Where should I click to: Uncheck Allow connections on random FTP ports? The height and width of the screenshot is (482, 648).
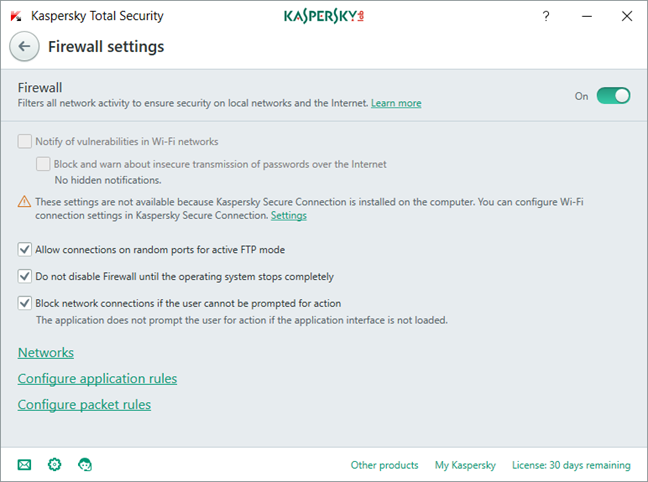[x=25, y=250]
